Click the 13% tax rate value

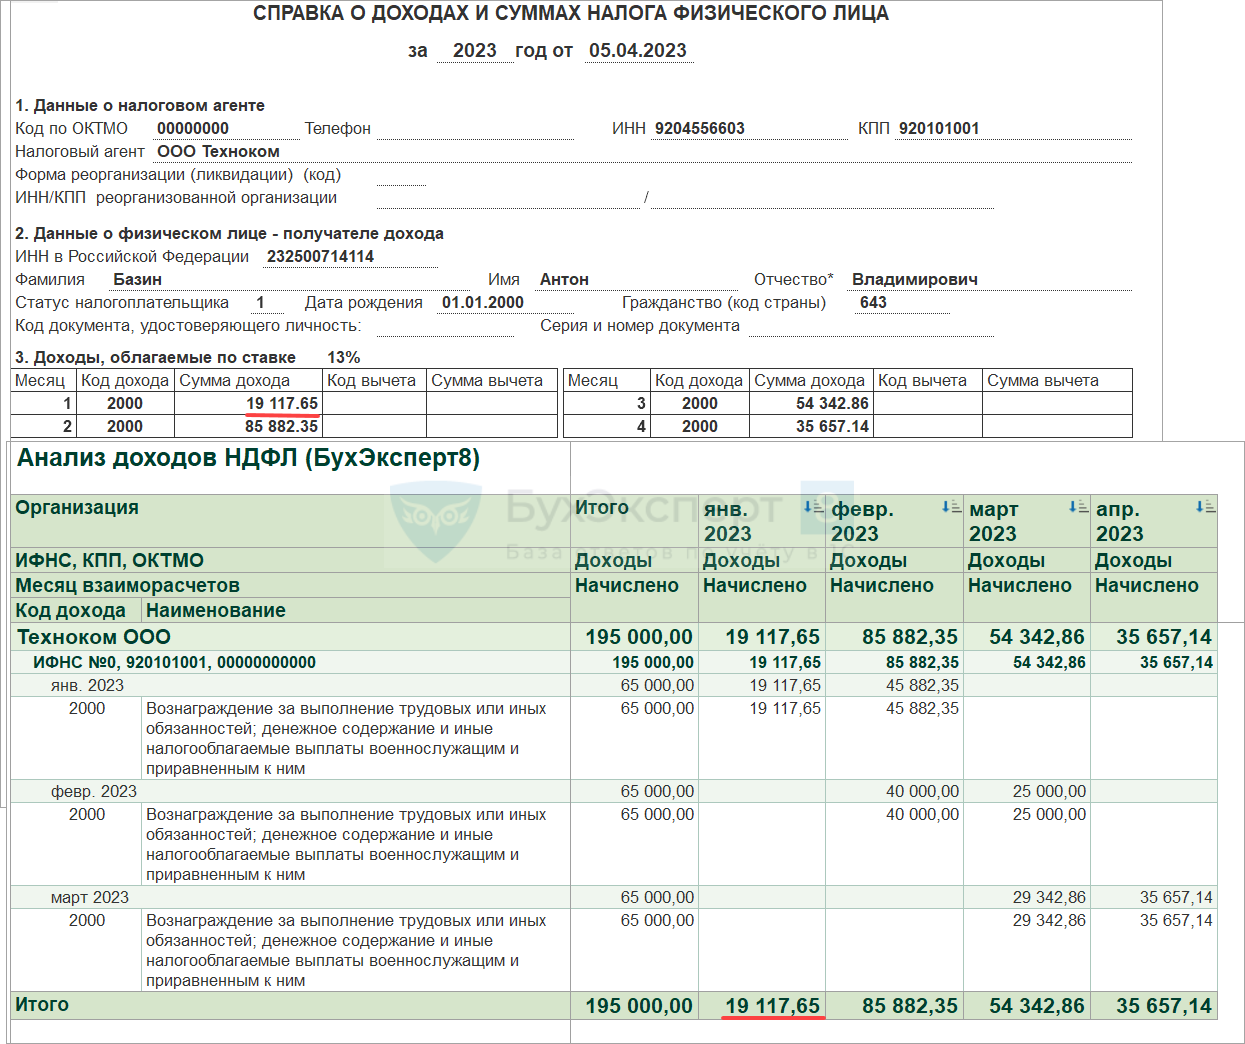[343, 357]
